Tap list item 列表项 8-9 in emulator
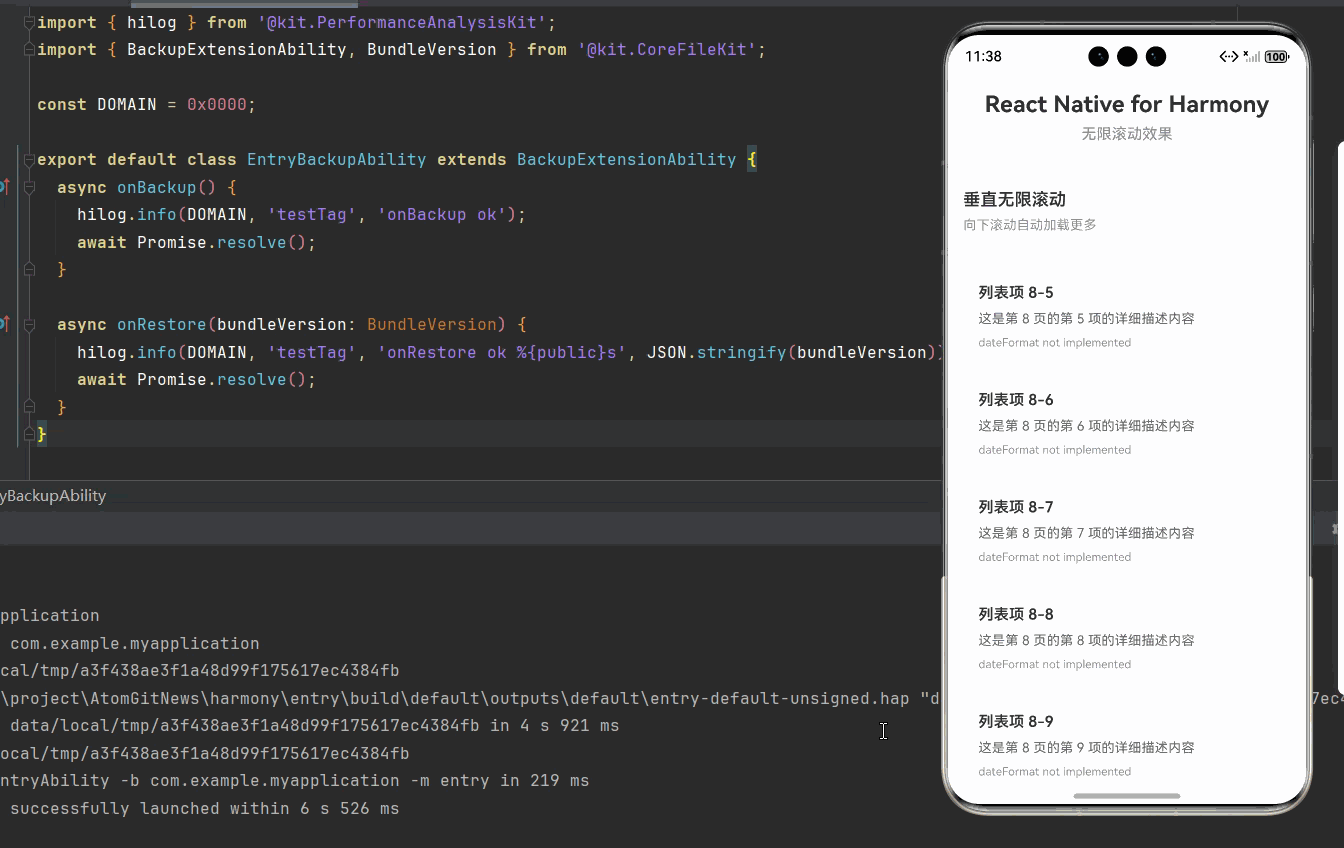 (x=1127, y=745)
